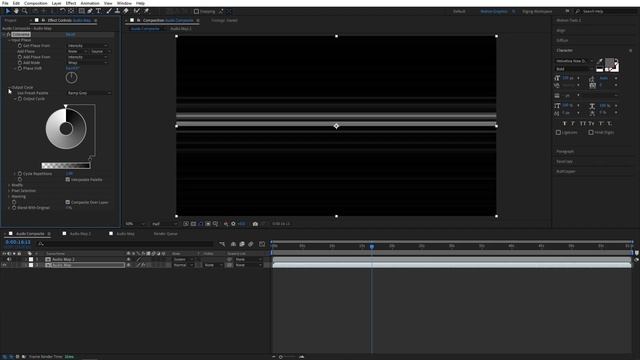Viewport: 640px width, 360px height.
Task: Toggle the Interpolate Palette checkbox
Action: (68, 180)
